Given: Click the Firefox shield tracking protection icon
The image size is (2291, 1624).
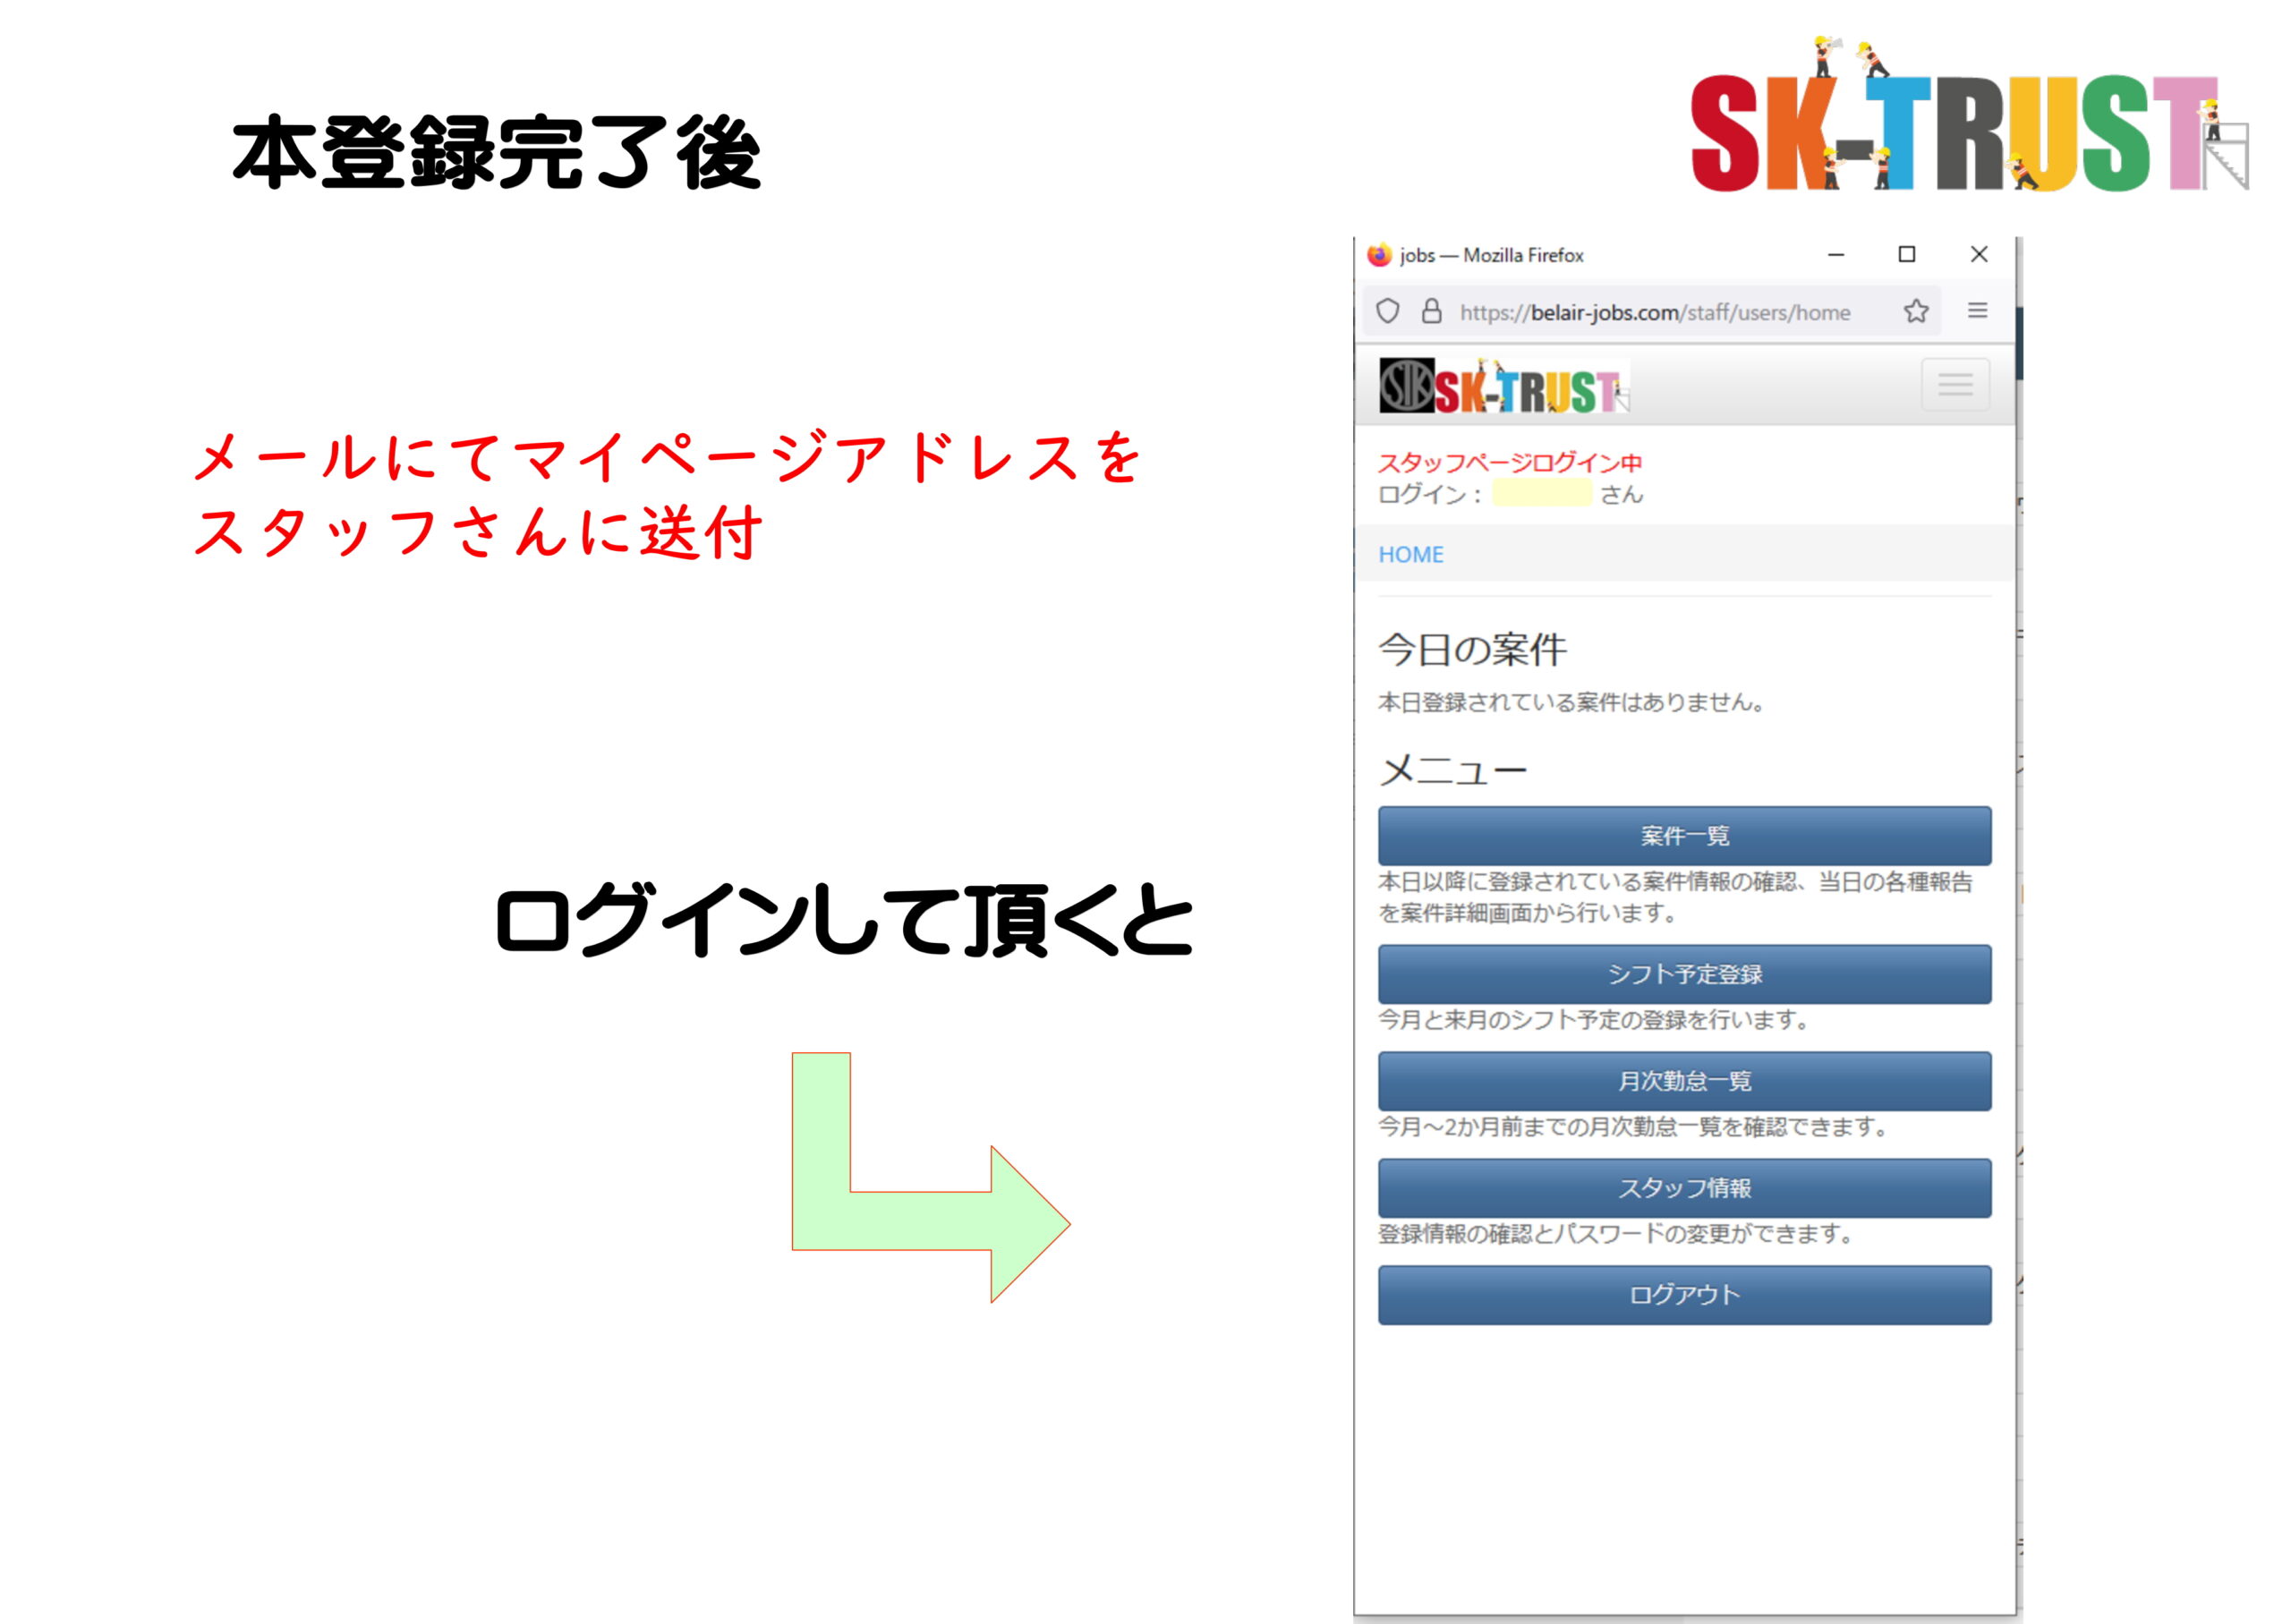Looking at the screenshot, I should 1387,312.
